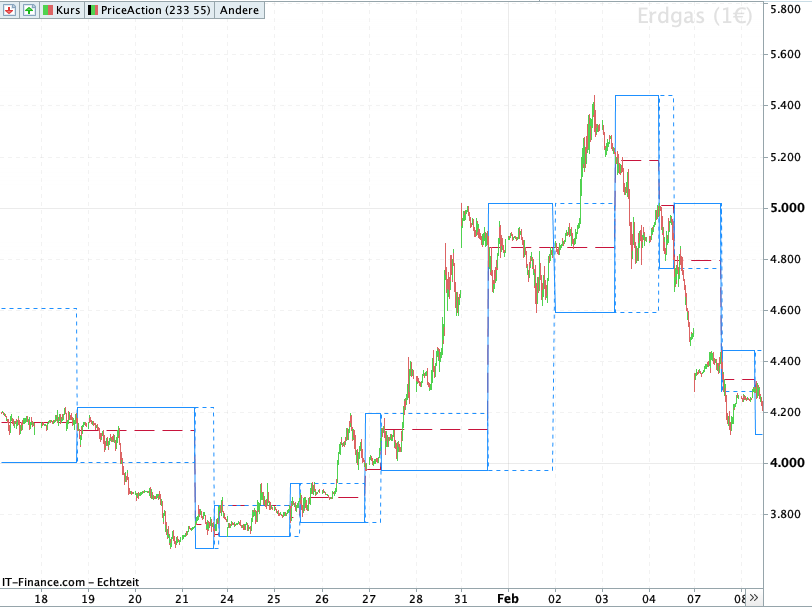Viewport: 812px width, 607px height.
Task: Click the double-chevron scroll-forward button
Action: tap(754, 598)
